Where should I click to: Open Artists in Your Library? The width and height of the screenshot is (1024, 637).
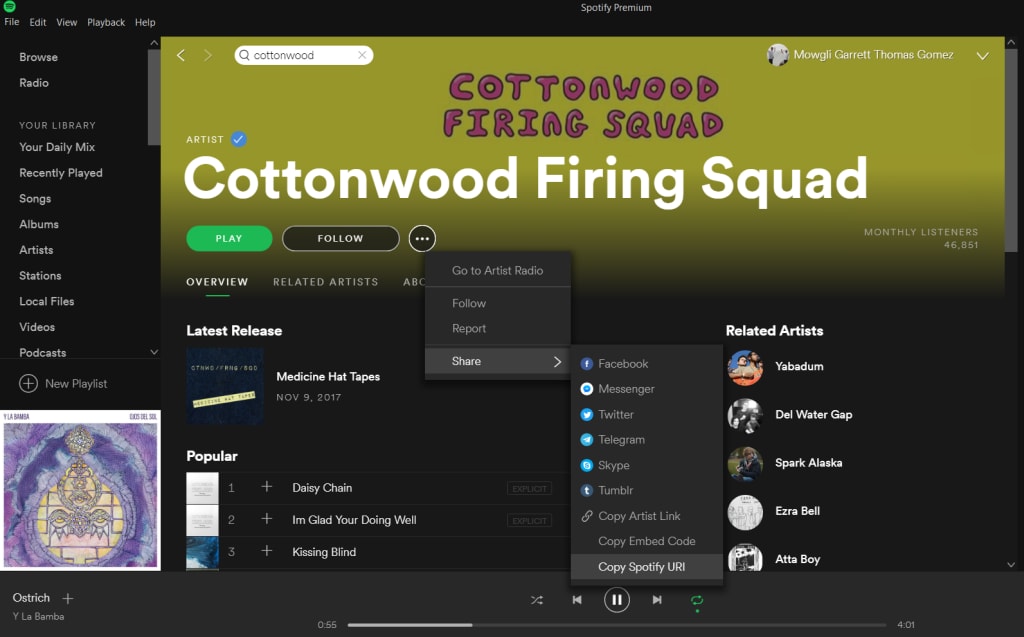pyautogui.click(x=37, y=250)
